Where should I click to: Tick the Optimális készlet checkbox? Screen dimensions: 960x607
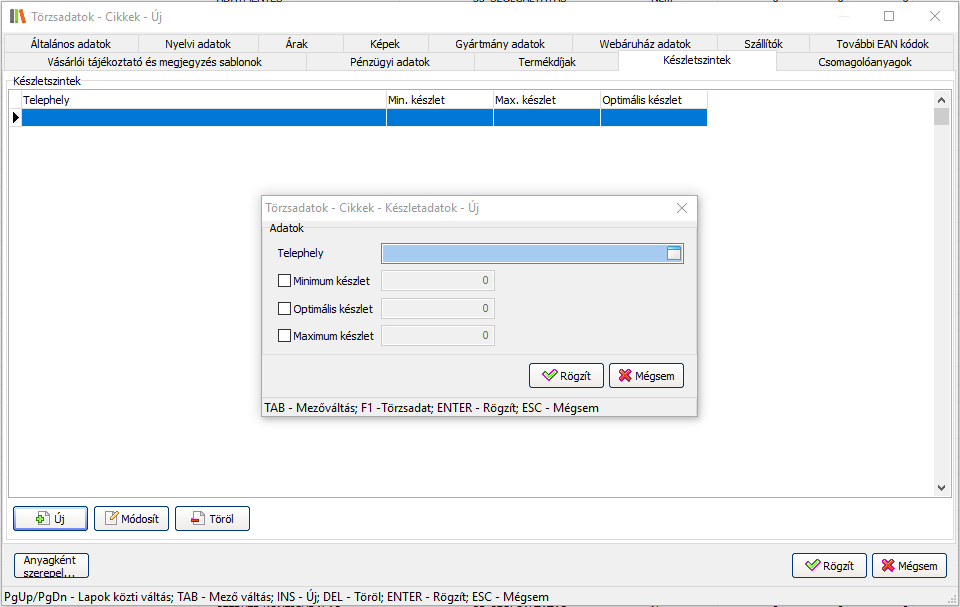point(284,309)
